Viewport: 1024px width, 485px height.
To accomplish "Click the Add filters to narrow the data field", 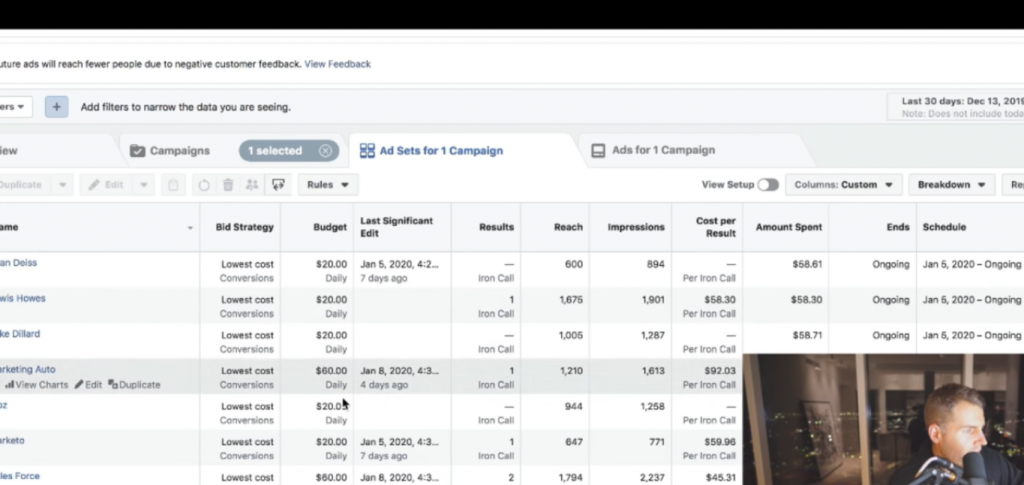I will (x=185, y=107).
